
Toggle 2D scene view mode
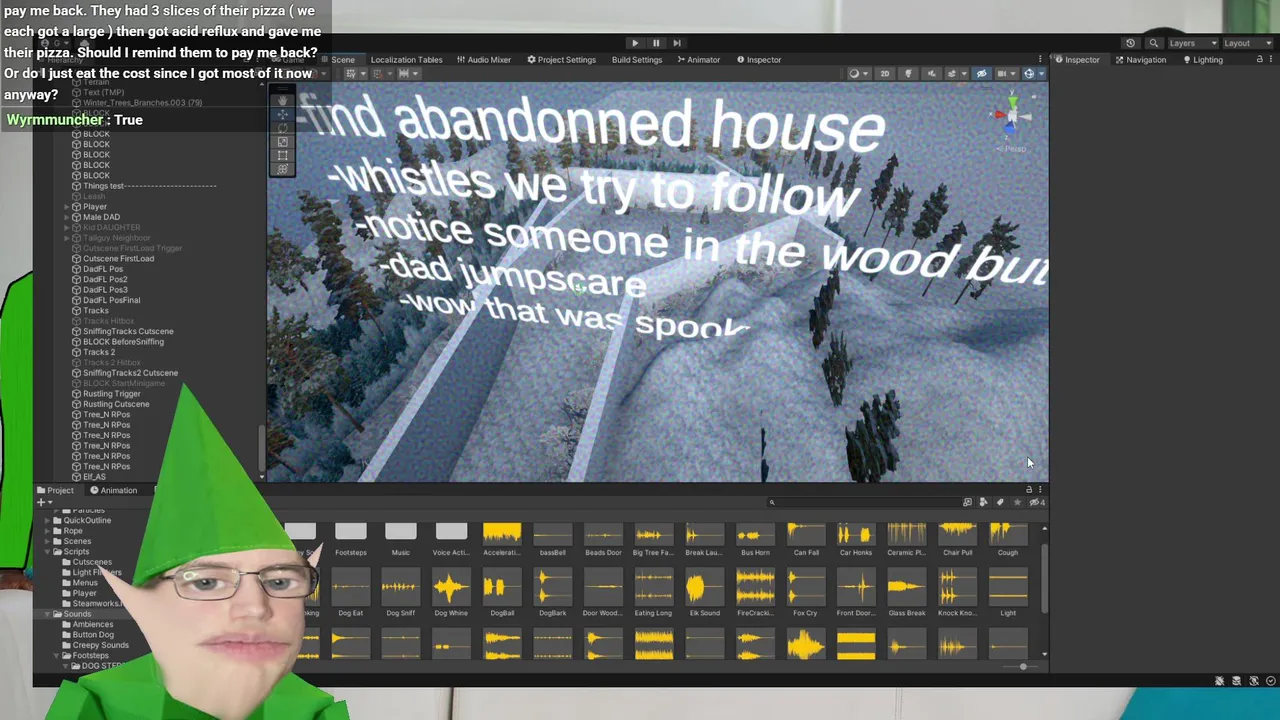click(x=884, y=74)
